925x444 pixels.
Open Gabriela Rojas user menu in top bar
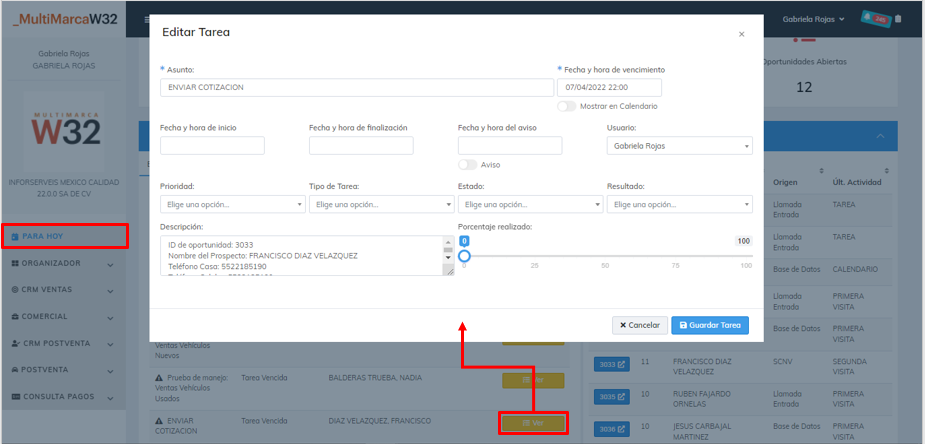click(814, 19)
